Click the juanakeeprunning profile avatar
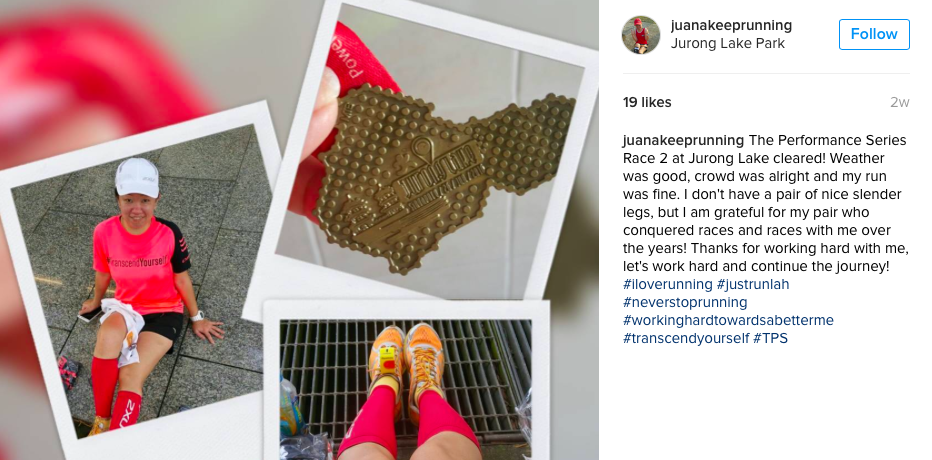Viewport: 932px width, 460px height. pos(641,34)
